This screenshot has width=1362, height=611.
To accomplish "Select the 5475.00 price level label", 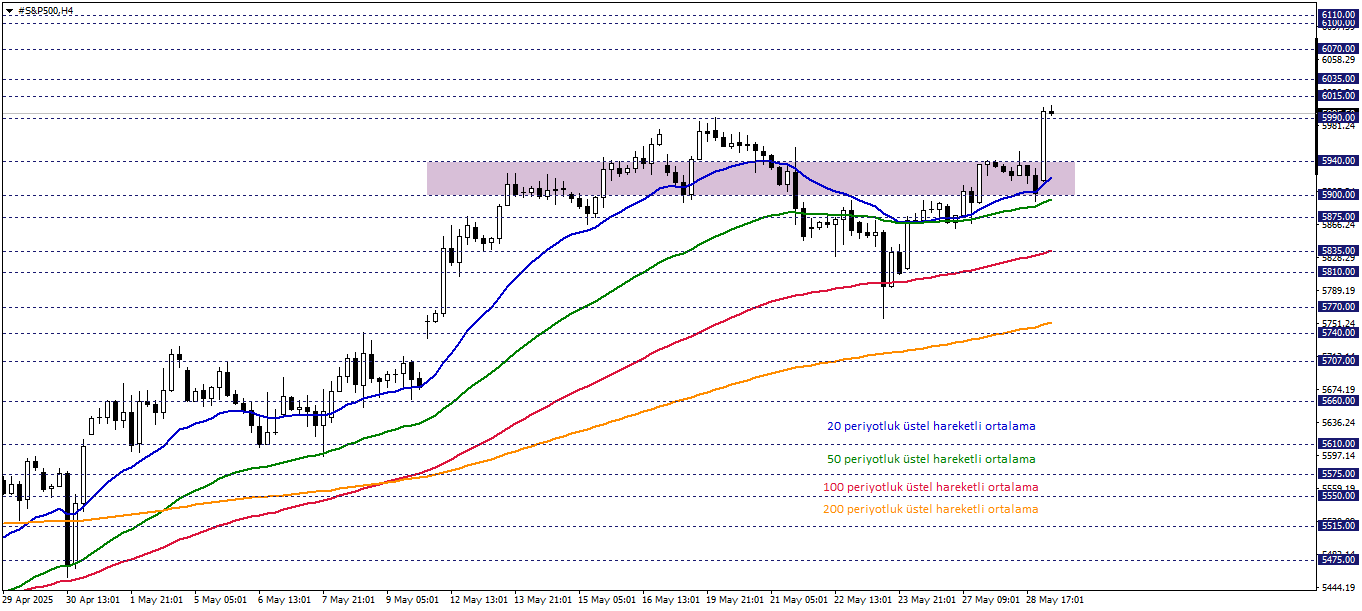I will [1337, 560].
